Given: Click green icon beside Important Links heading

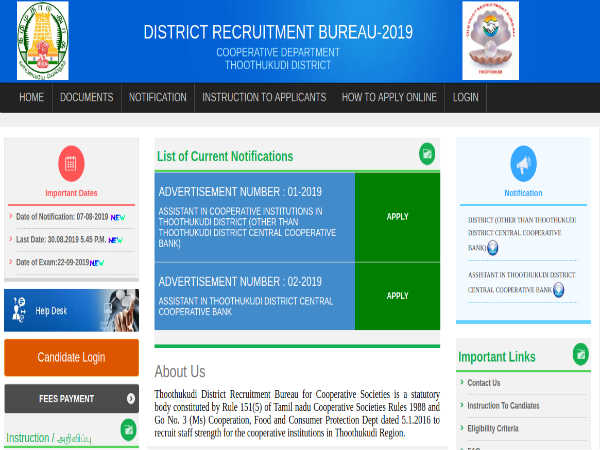Looking at the screenshot, I should click(x=580, y=354).
